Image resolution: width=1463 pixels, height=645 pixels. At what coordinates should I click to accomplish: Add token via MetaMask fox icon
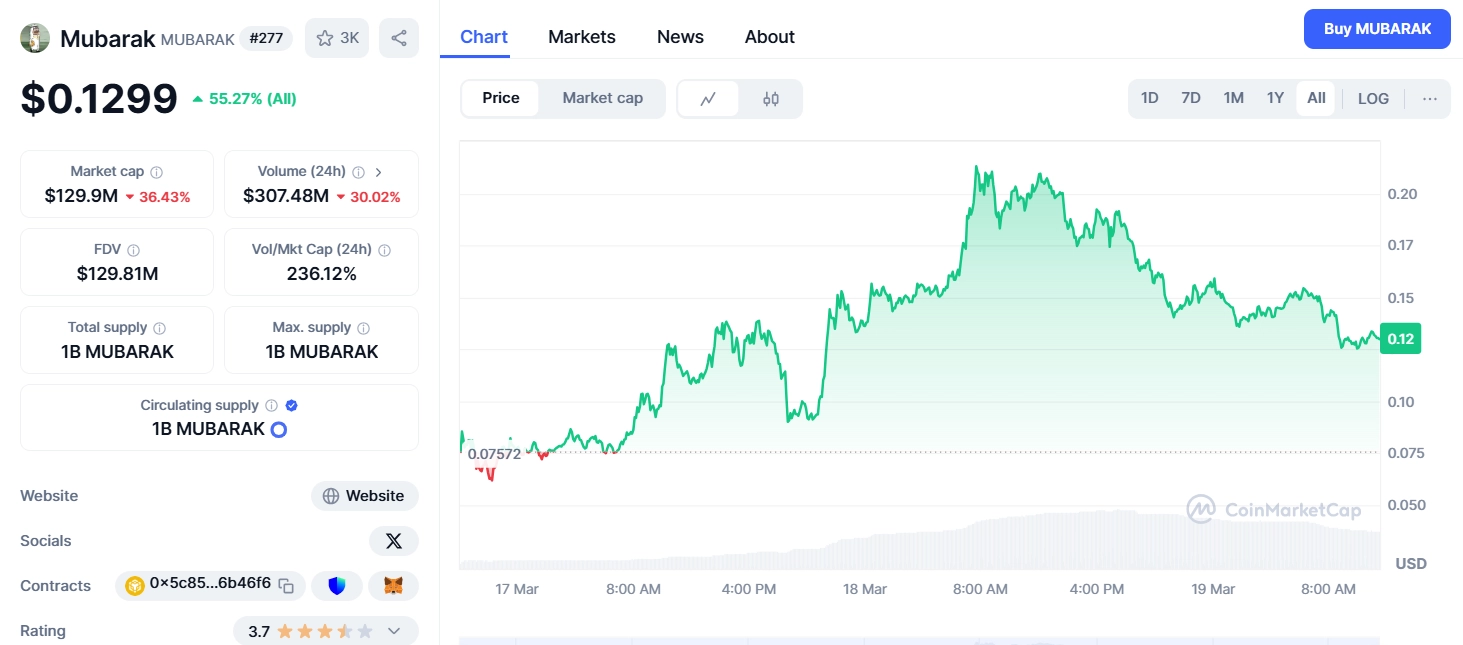[394, 585]
